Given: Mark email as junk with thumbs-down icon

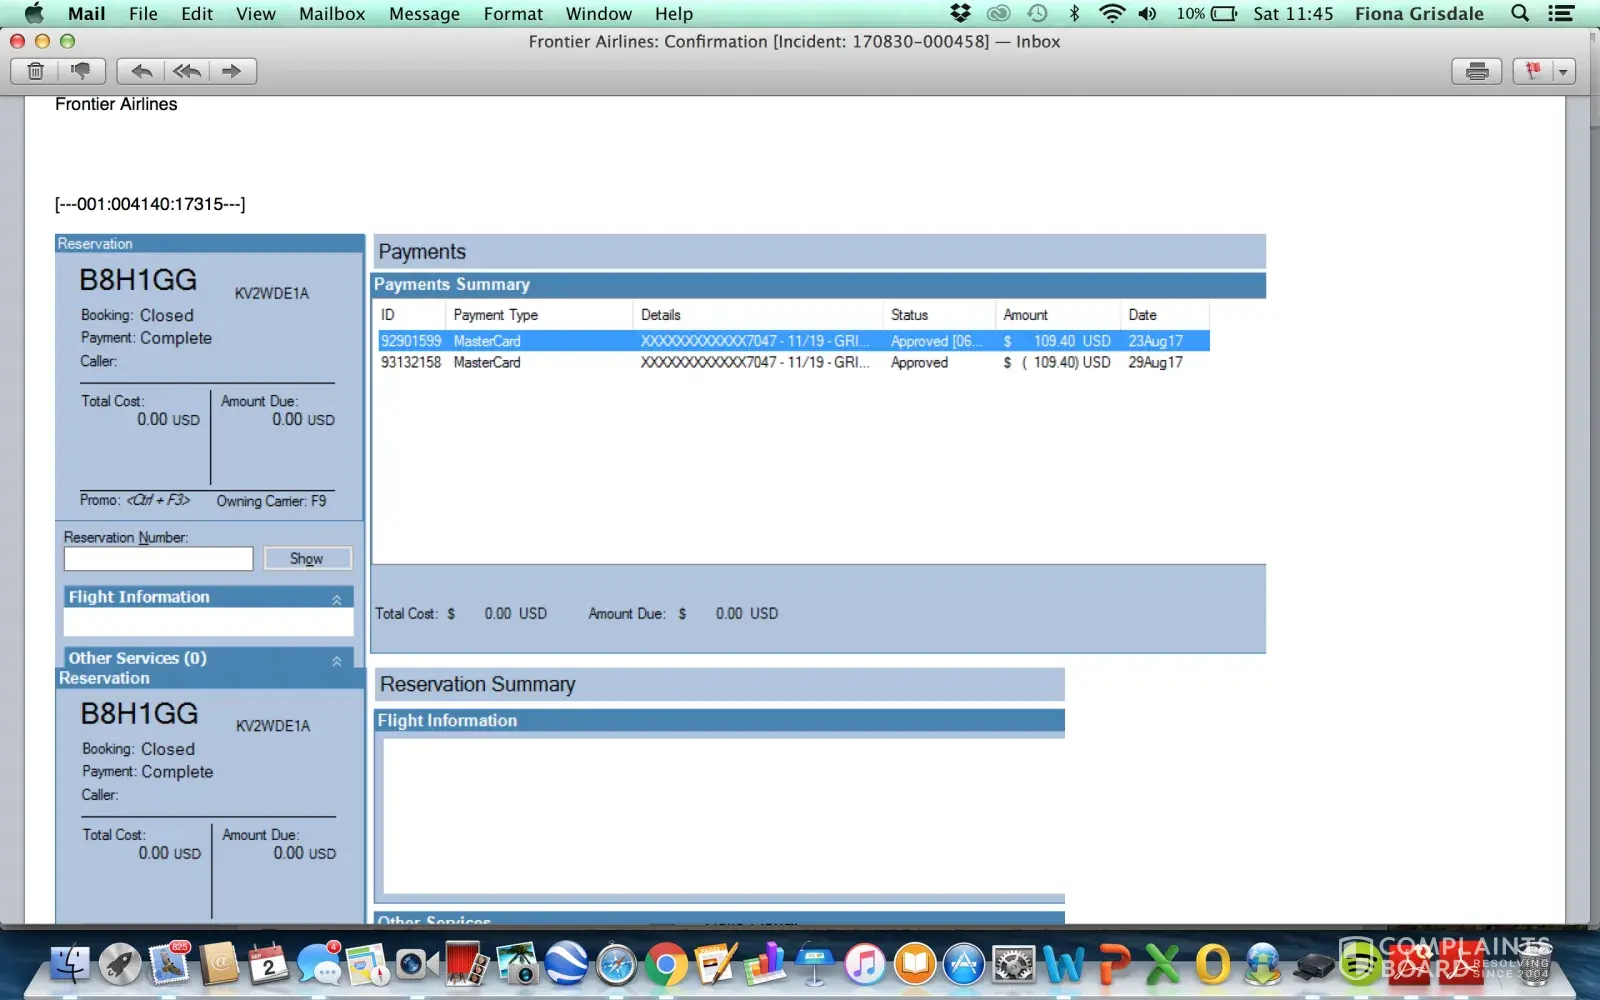Looking at the screenshot, I should coord(80,71).
